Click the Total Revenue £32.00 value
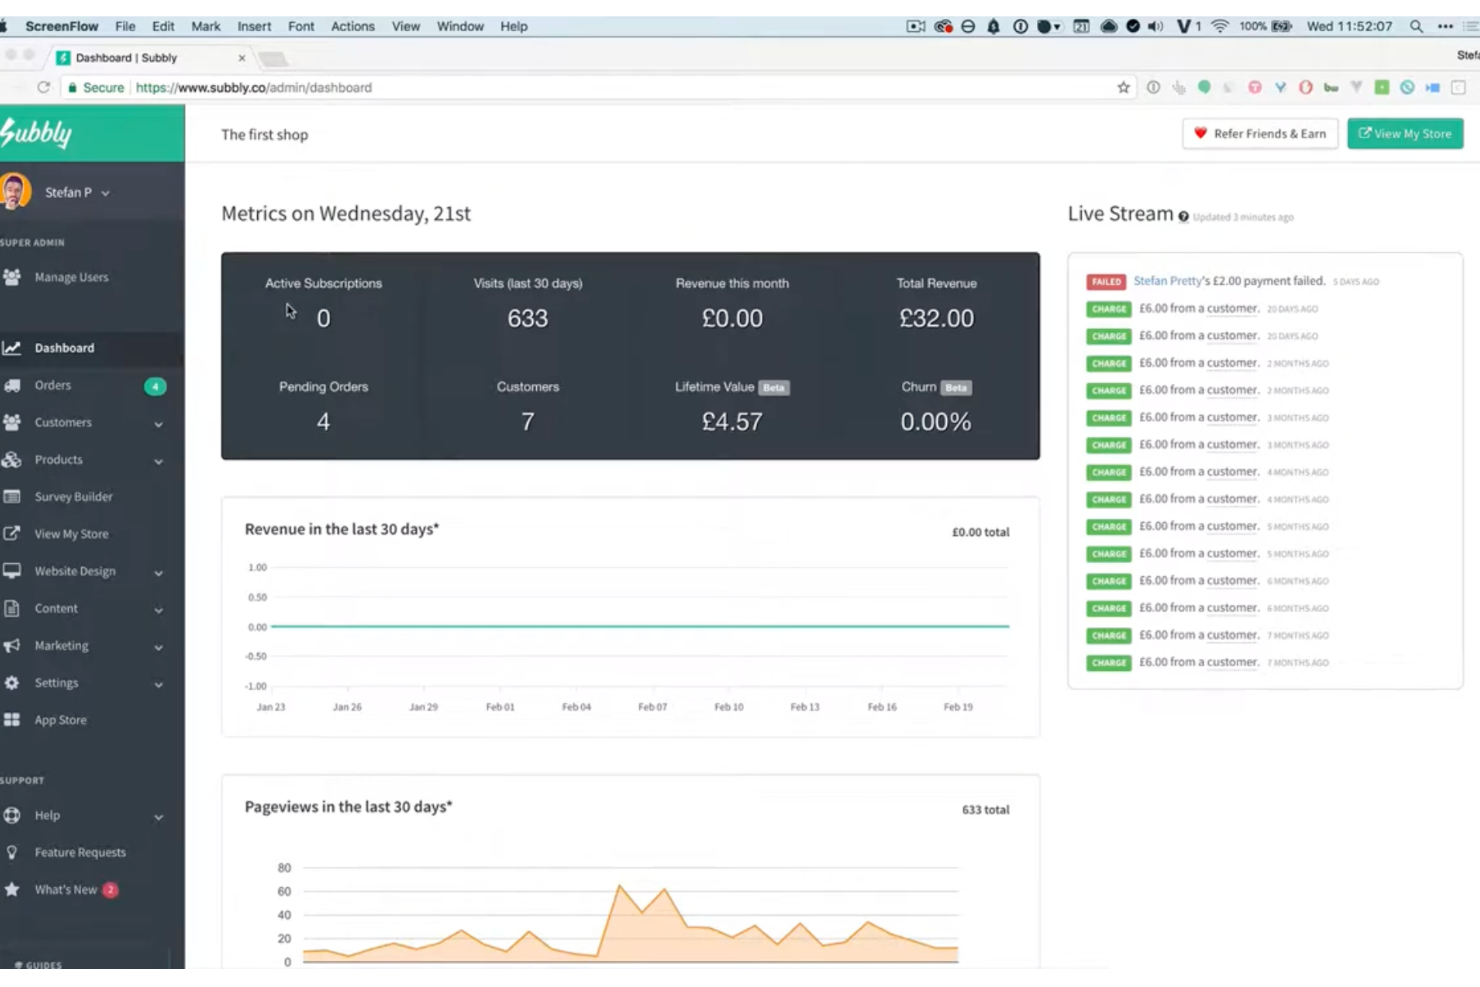 coord(936,319)
